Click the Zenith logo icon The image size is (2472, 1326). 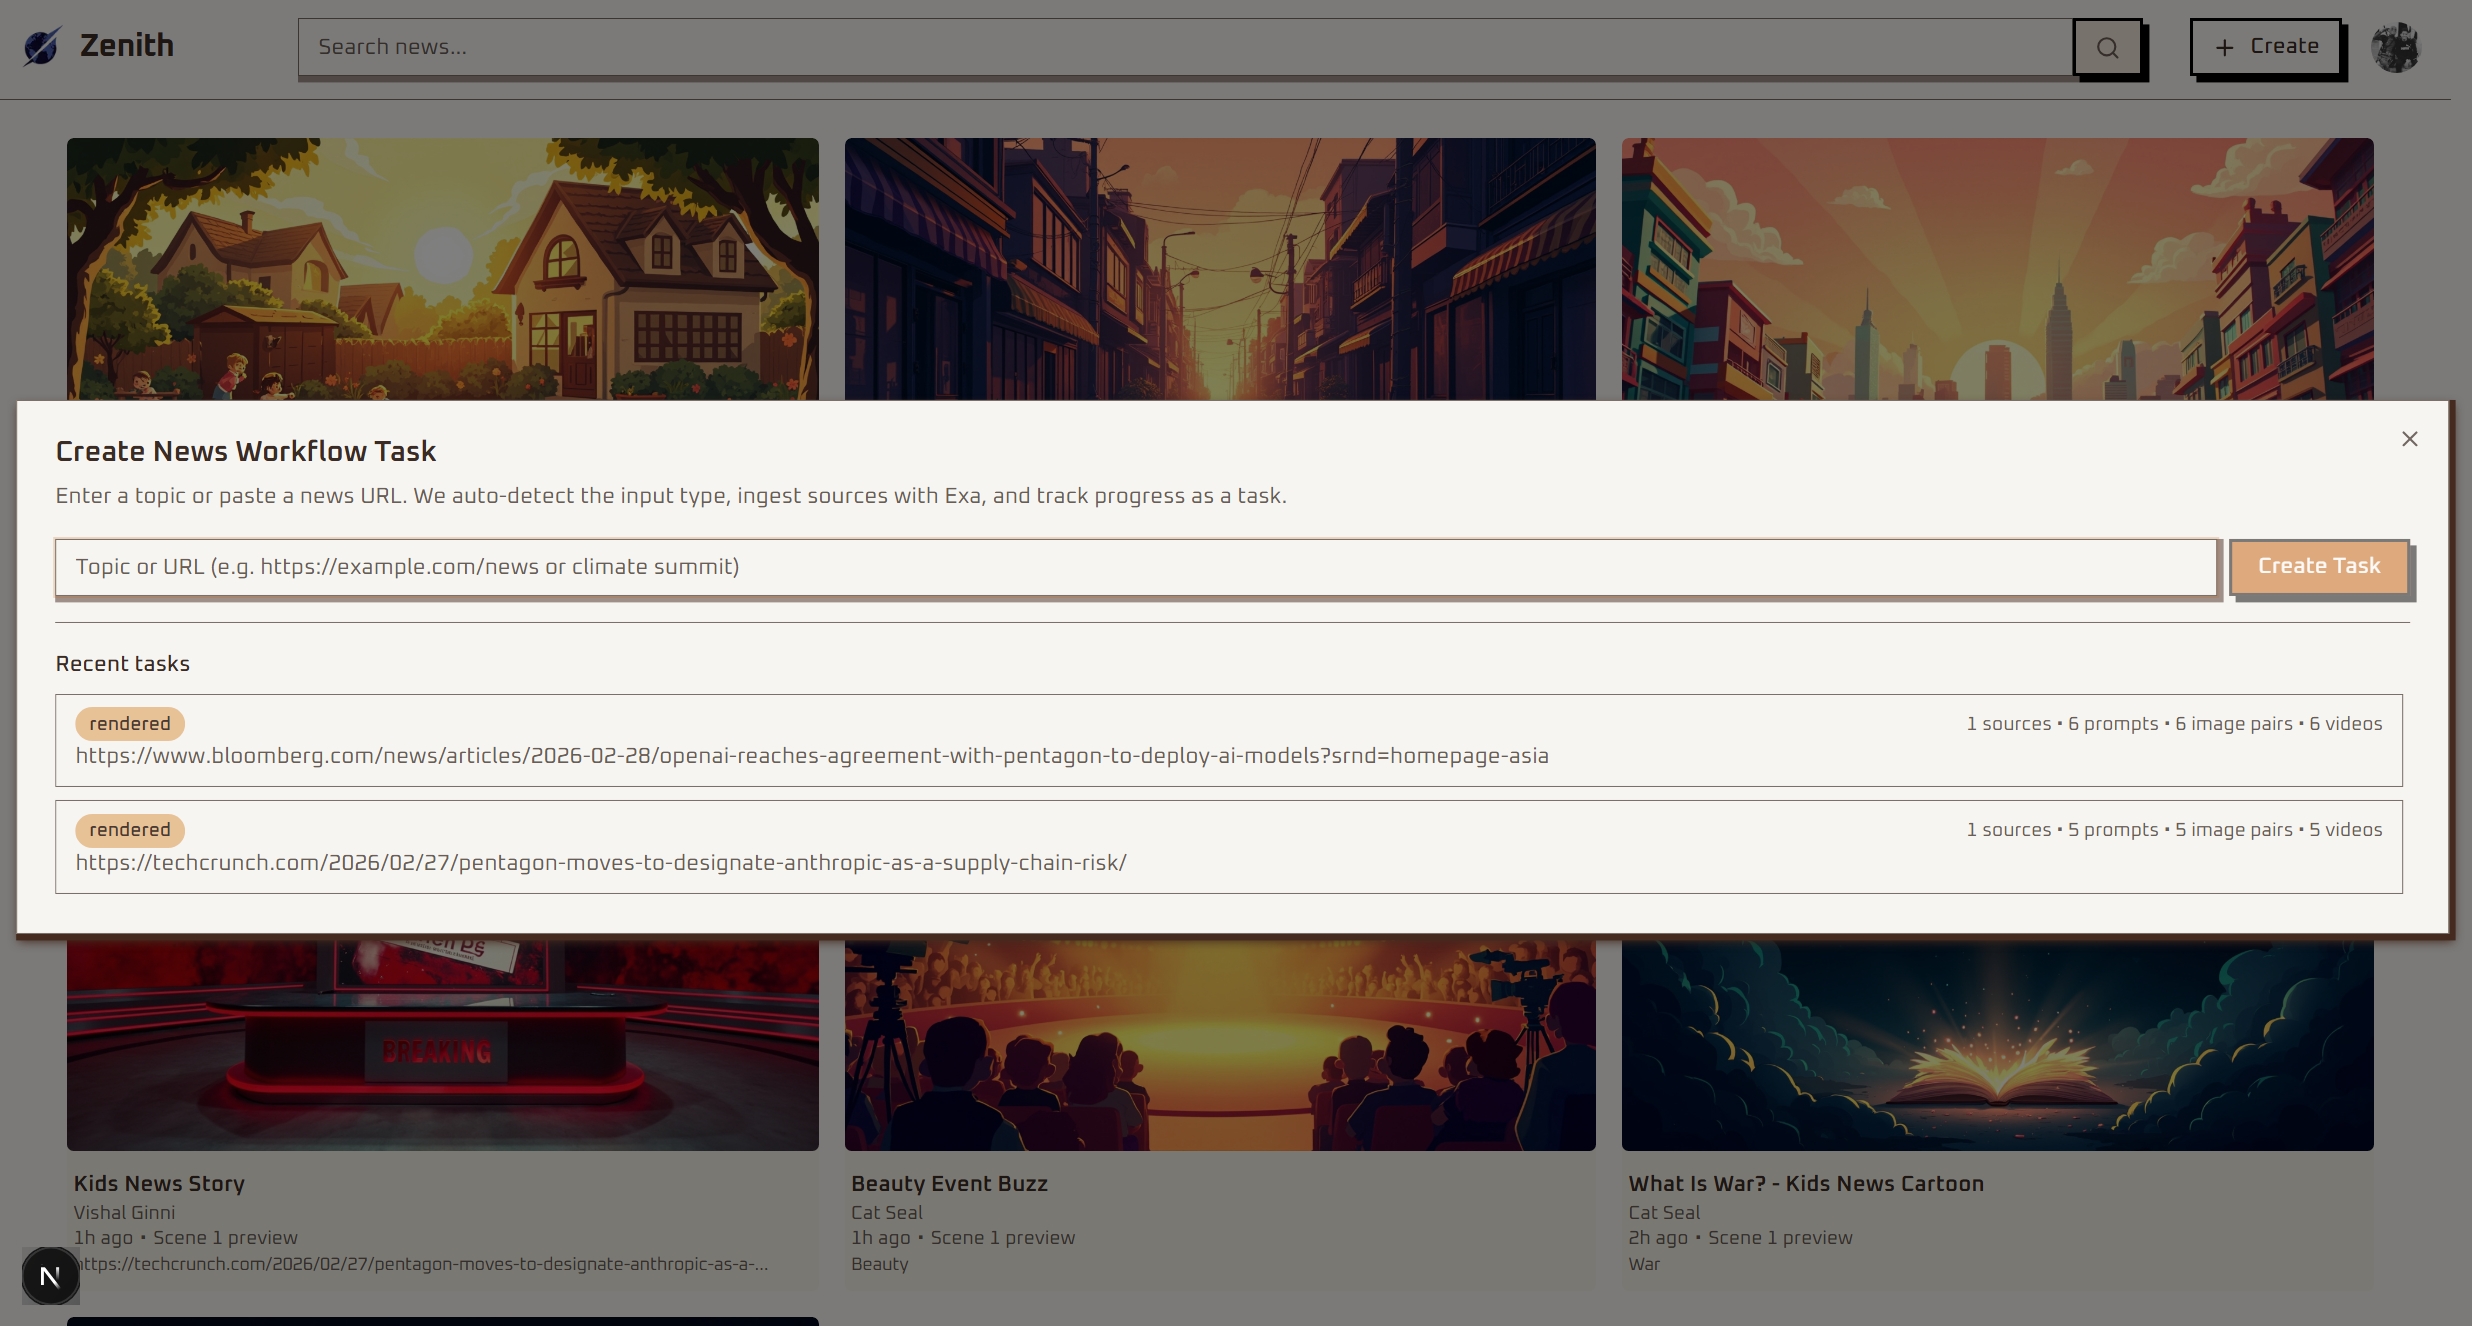coord(42,46)
